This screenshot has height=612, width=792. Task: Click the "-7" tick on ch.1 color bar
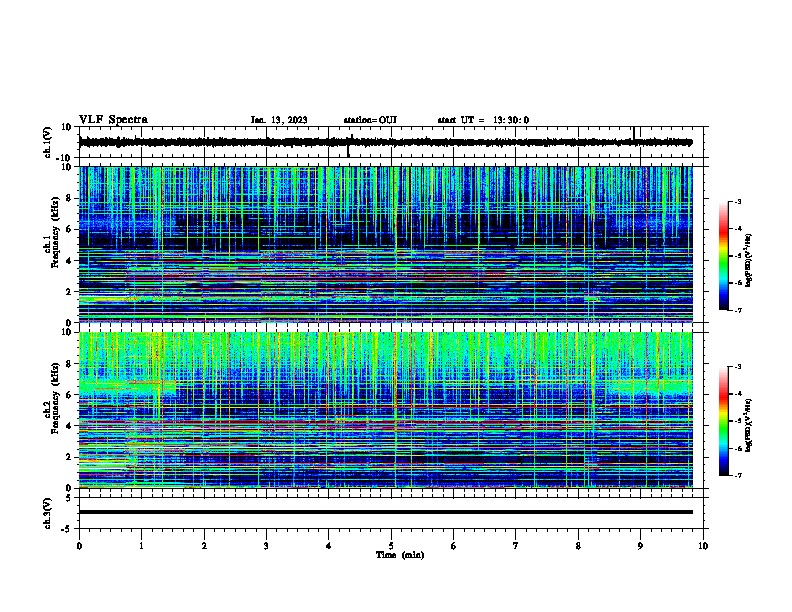(738, 310)
